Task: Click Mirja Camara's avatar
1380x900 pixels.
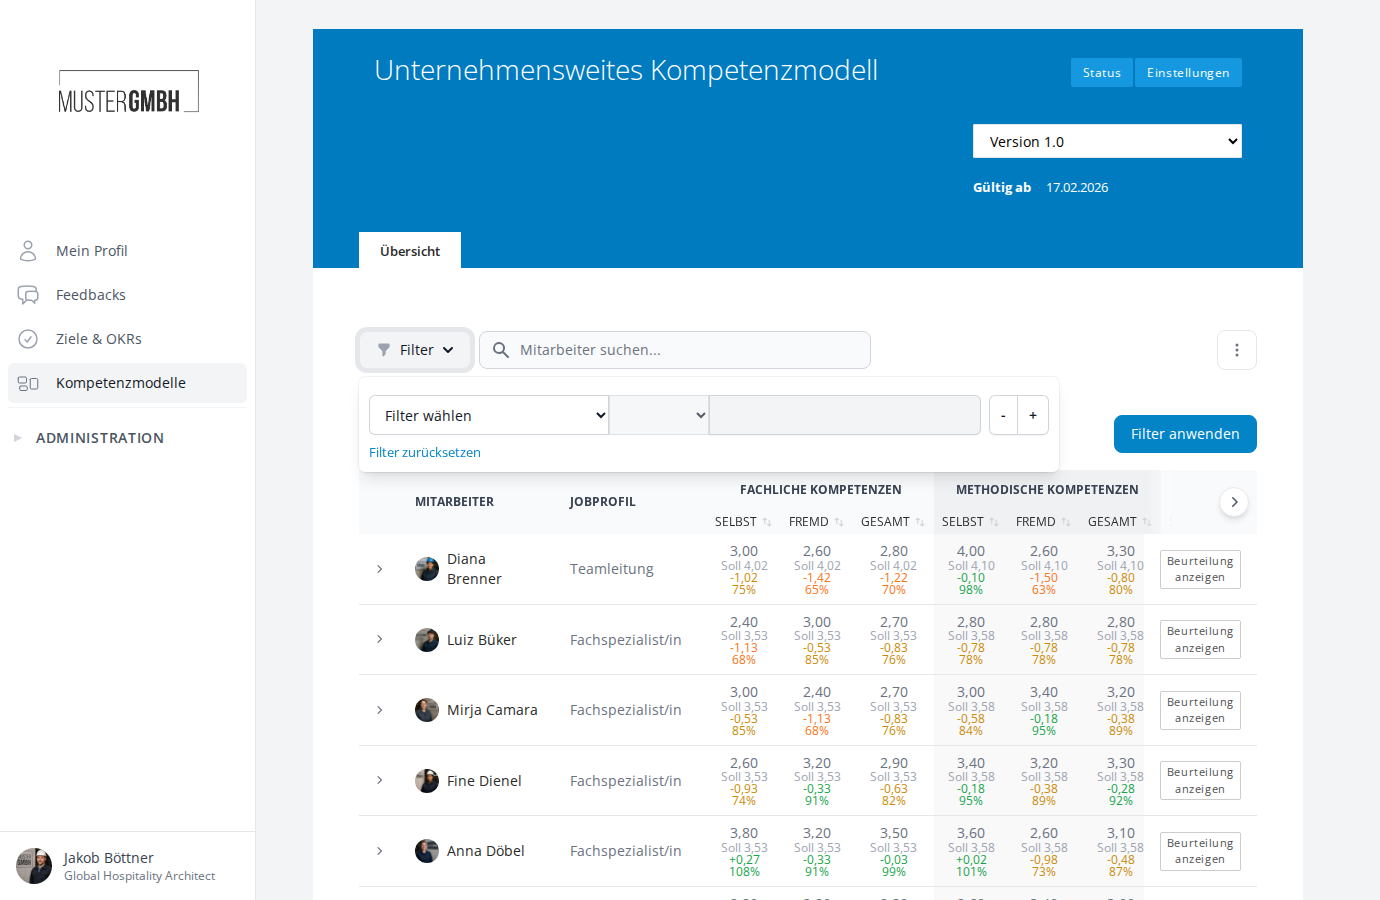Action: click(x=427, y=710)
